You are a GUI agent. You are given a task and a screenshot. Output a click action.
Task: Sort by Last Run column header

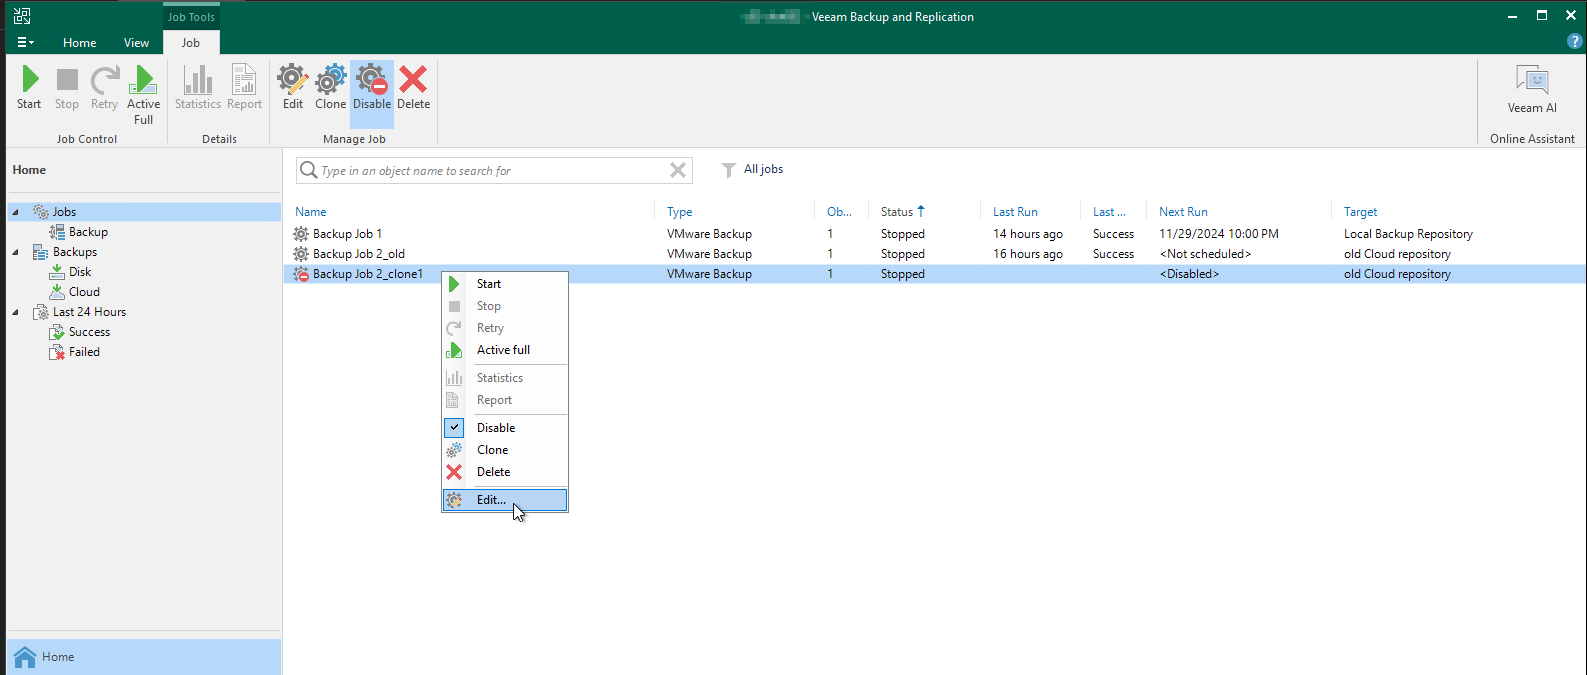point(1015,212)
